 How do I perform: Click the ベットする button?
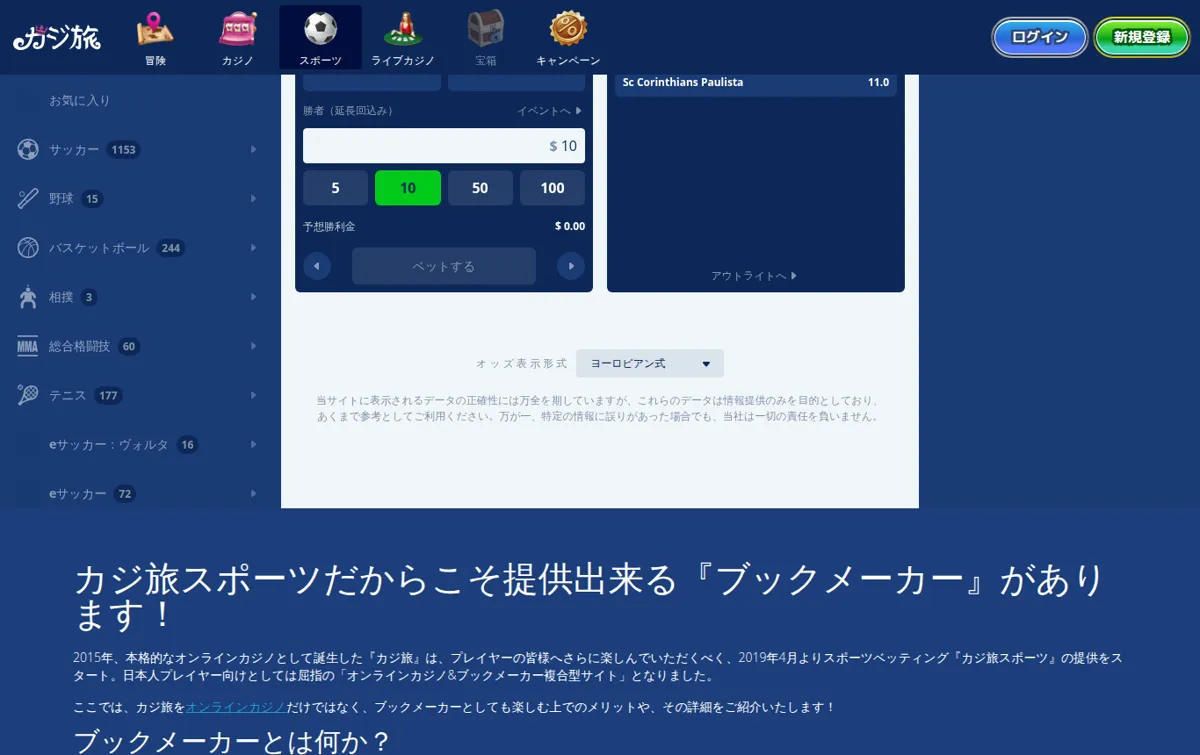click(444, 266)
